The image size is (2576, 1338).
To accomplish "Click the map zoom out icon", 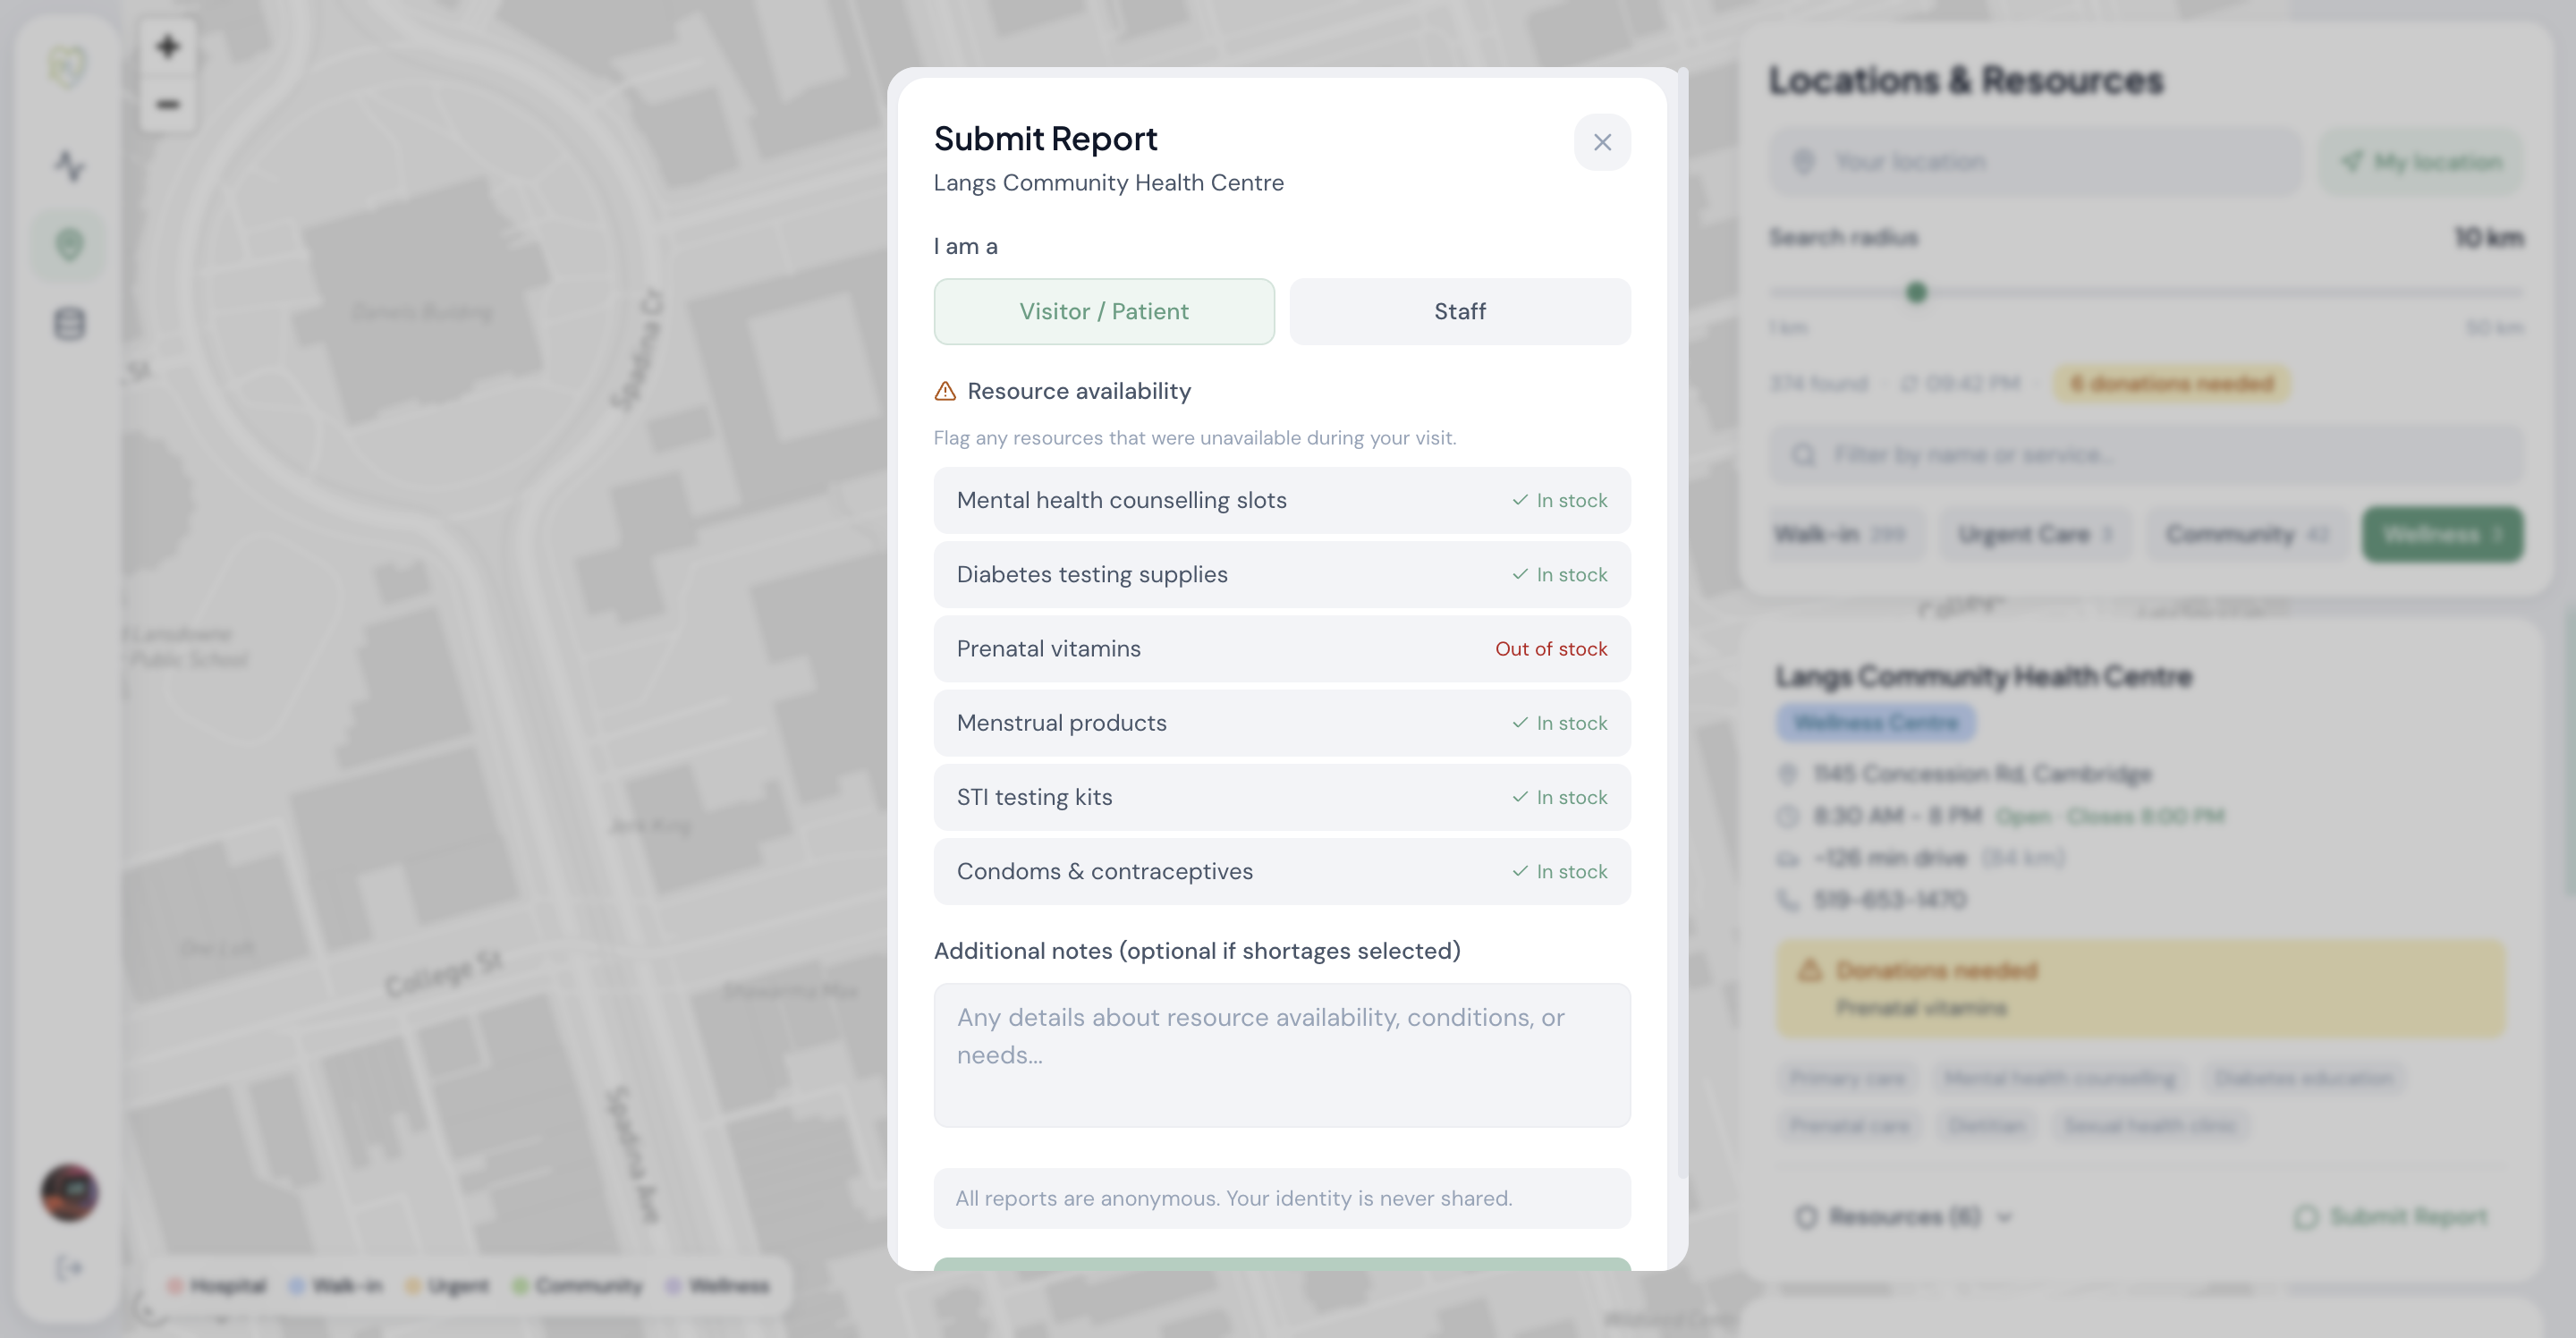I will point(168,104).
